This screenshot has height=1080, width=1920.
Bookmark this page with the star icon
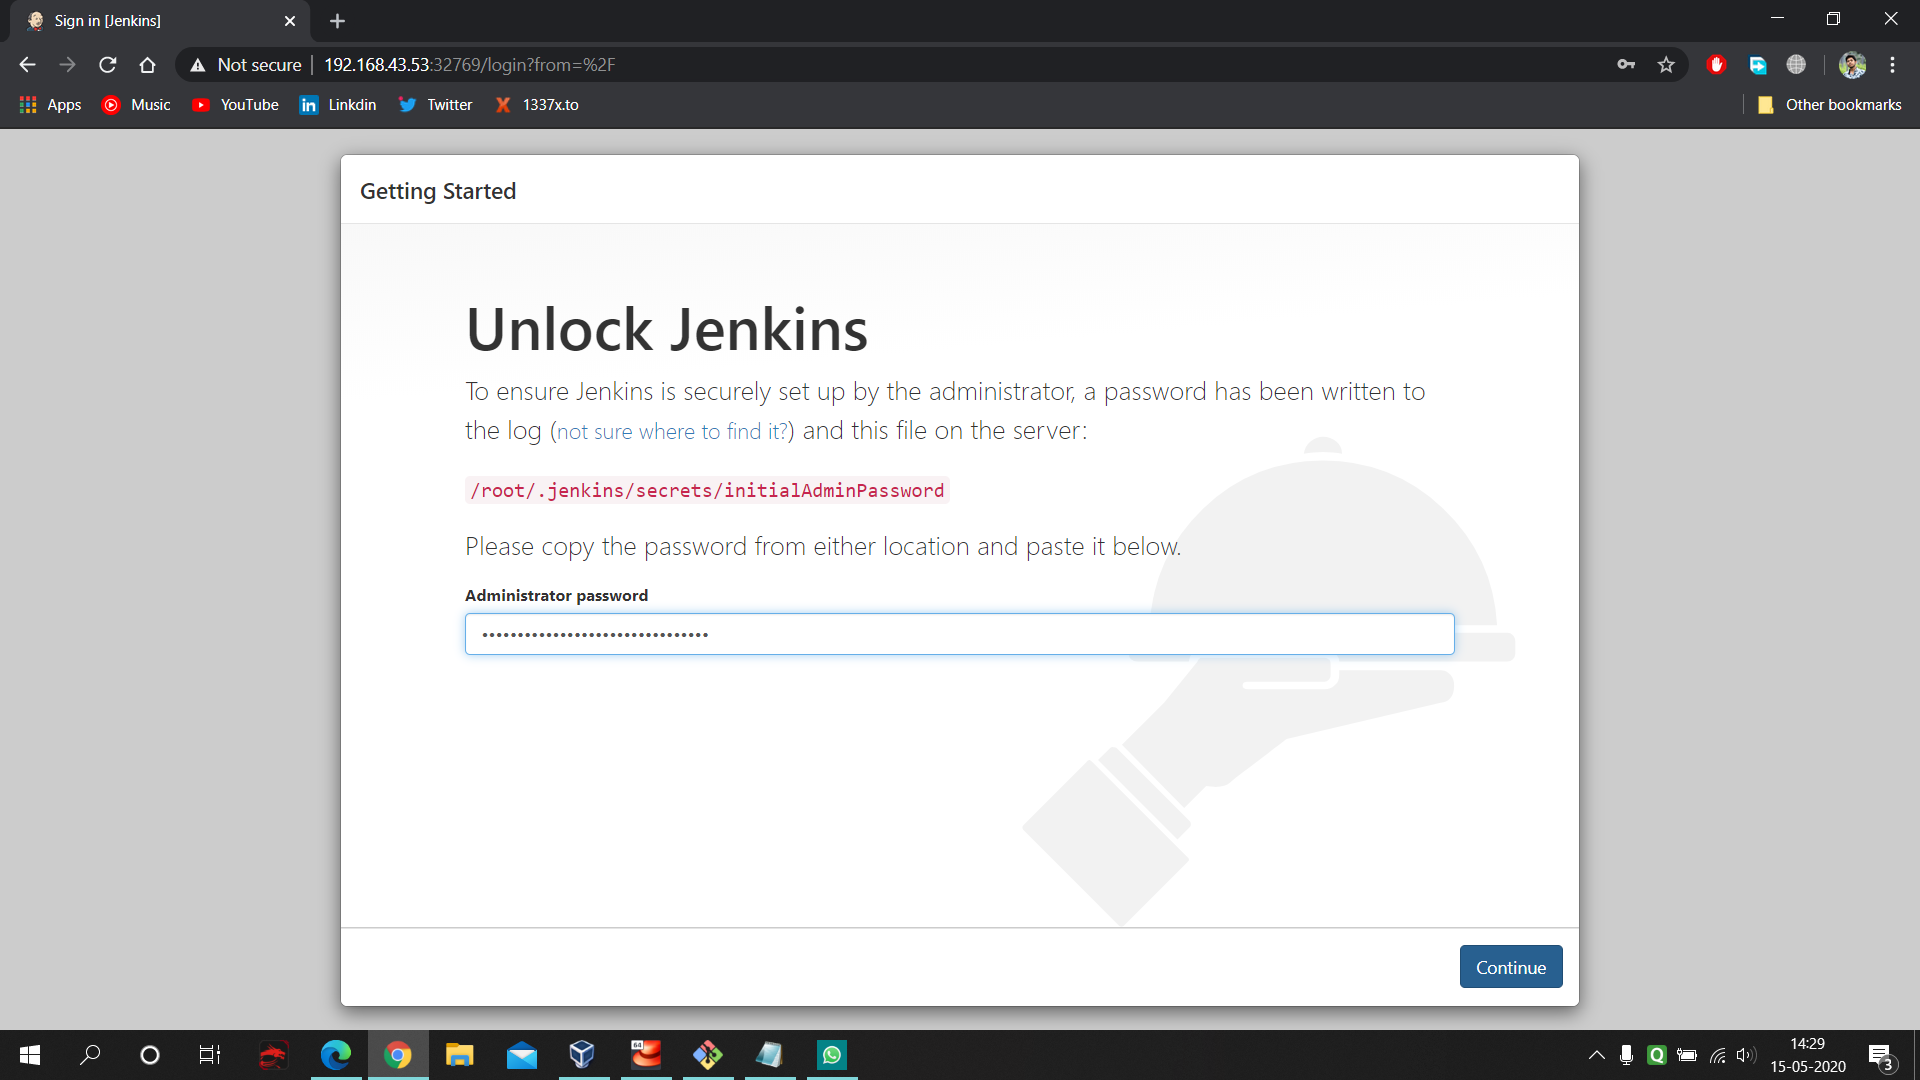[x=1666, y=65]
